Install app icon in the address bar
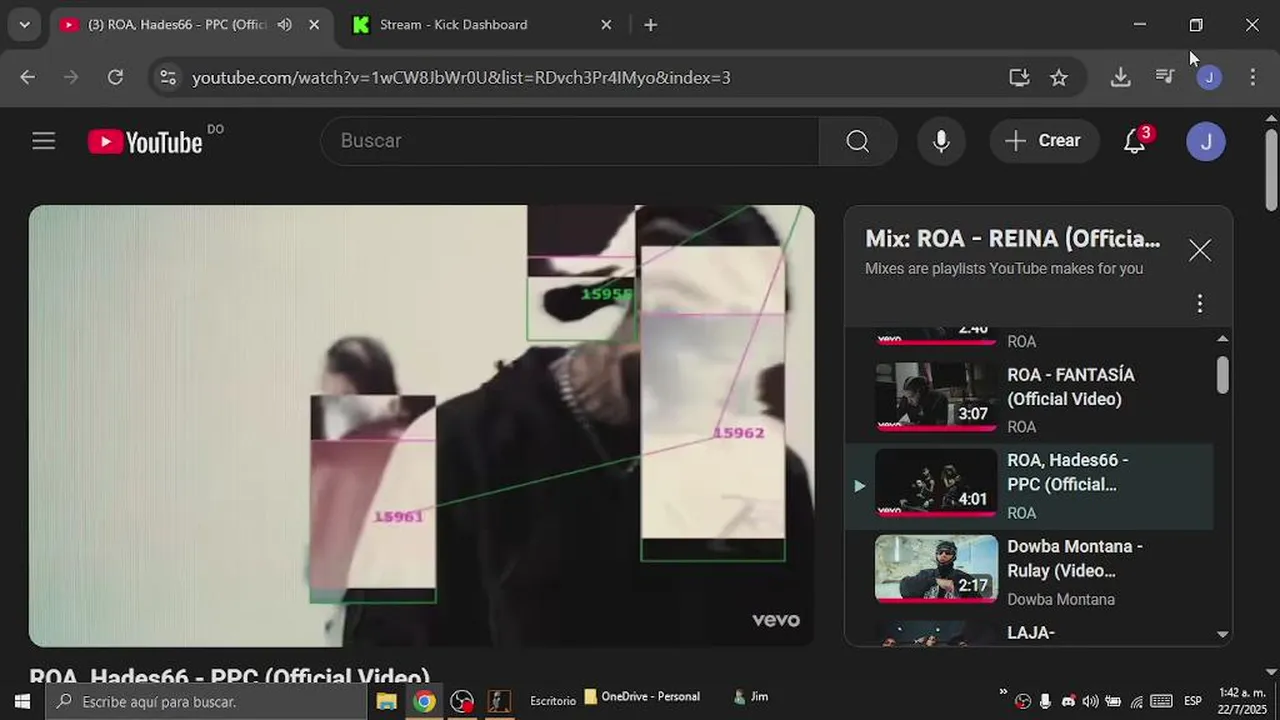This screenshot has width=1280, height=720. (1019, 77)
